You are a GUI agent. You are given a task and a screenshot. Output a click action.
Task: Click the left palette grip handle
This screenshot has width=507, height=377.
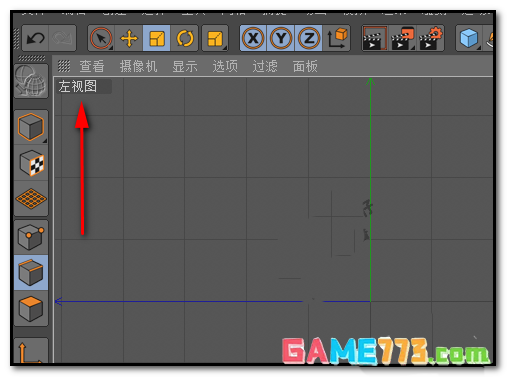[31, 58]
